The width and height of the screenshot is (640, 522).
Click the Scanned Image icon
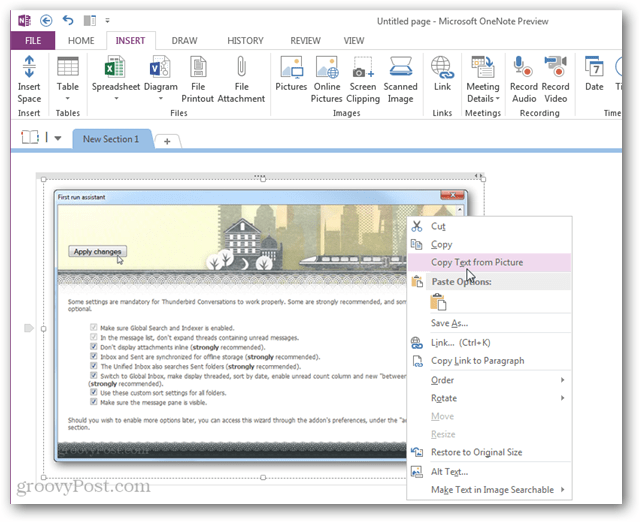[x=400, y=67]
